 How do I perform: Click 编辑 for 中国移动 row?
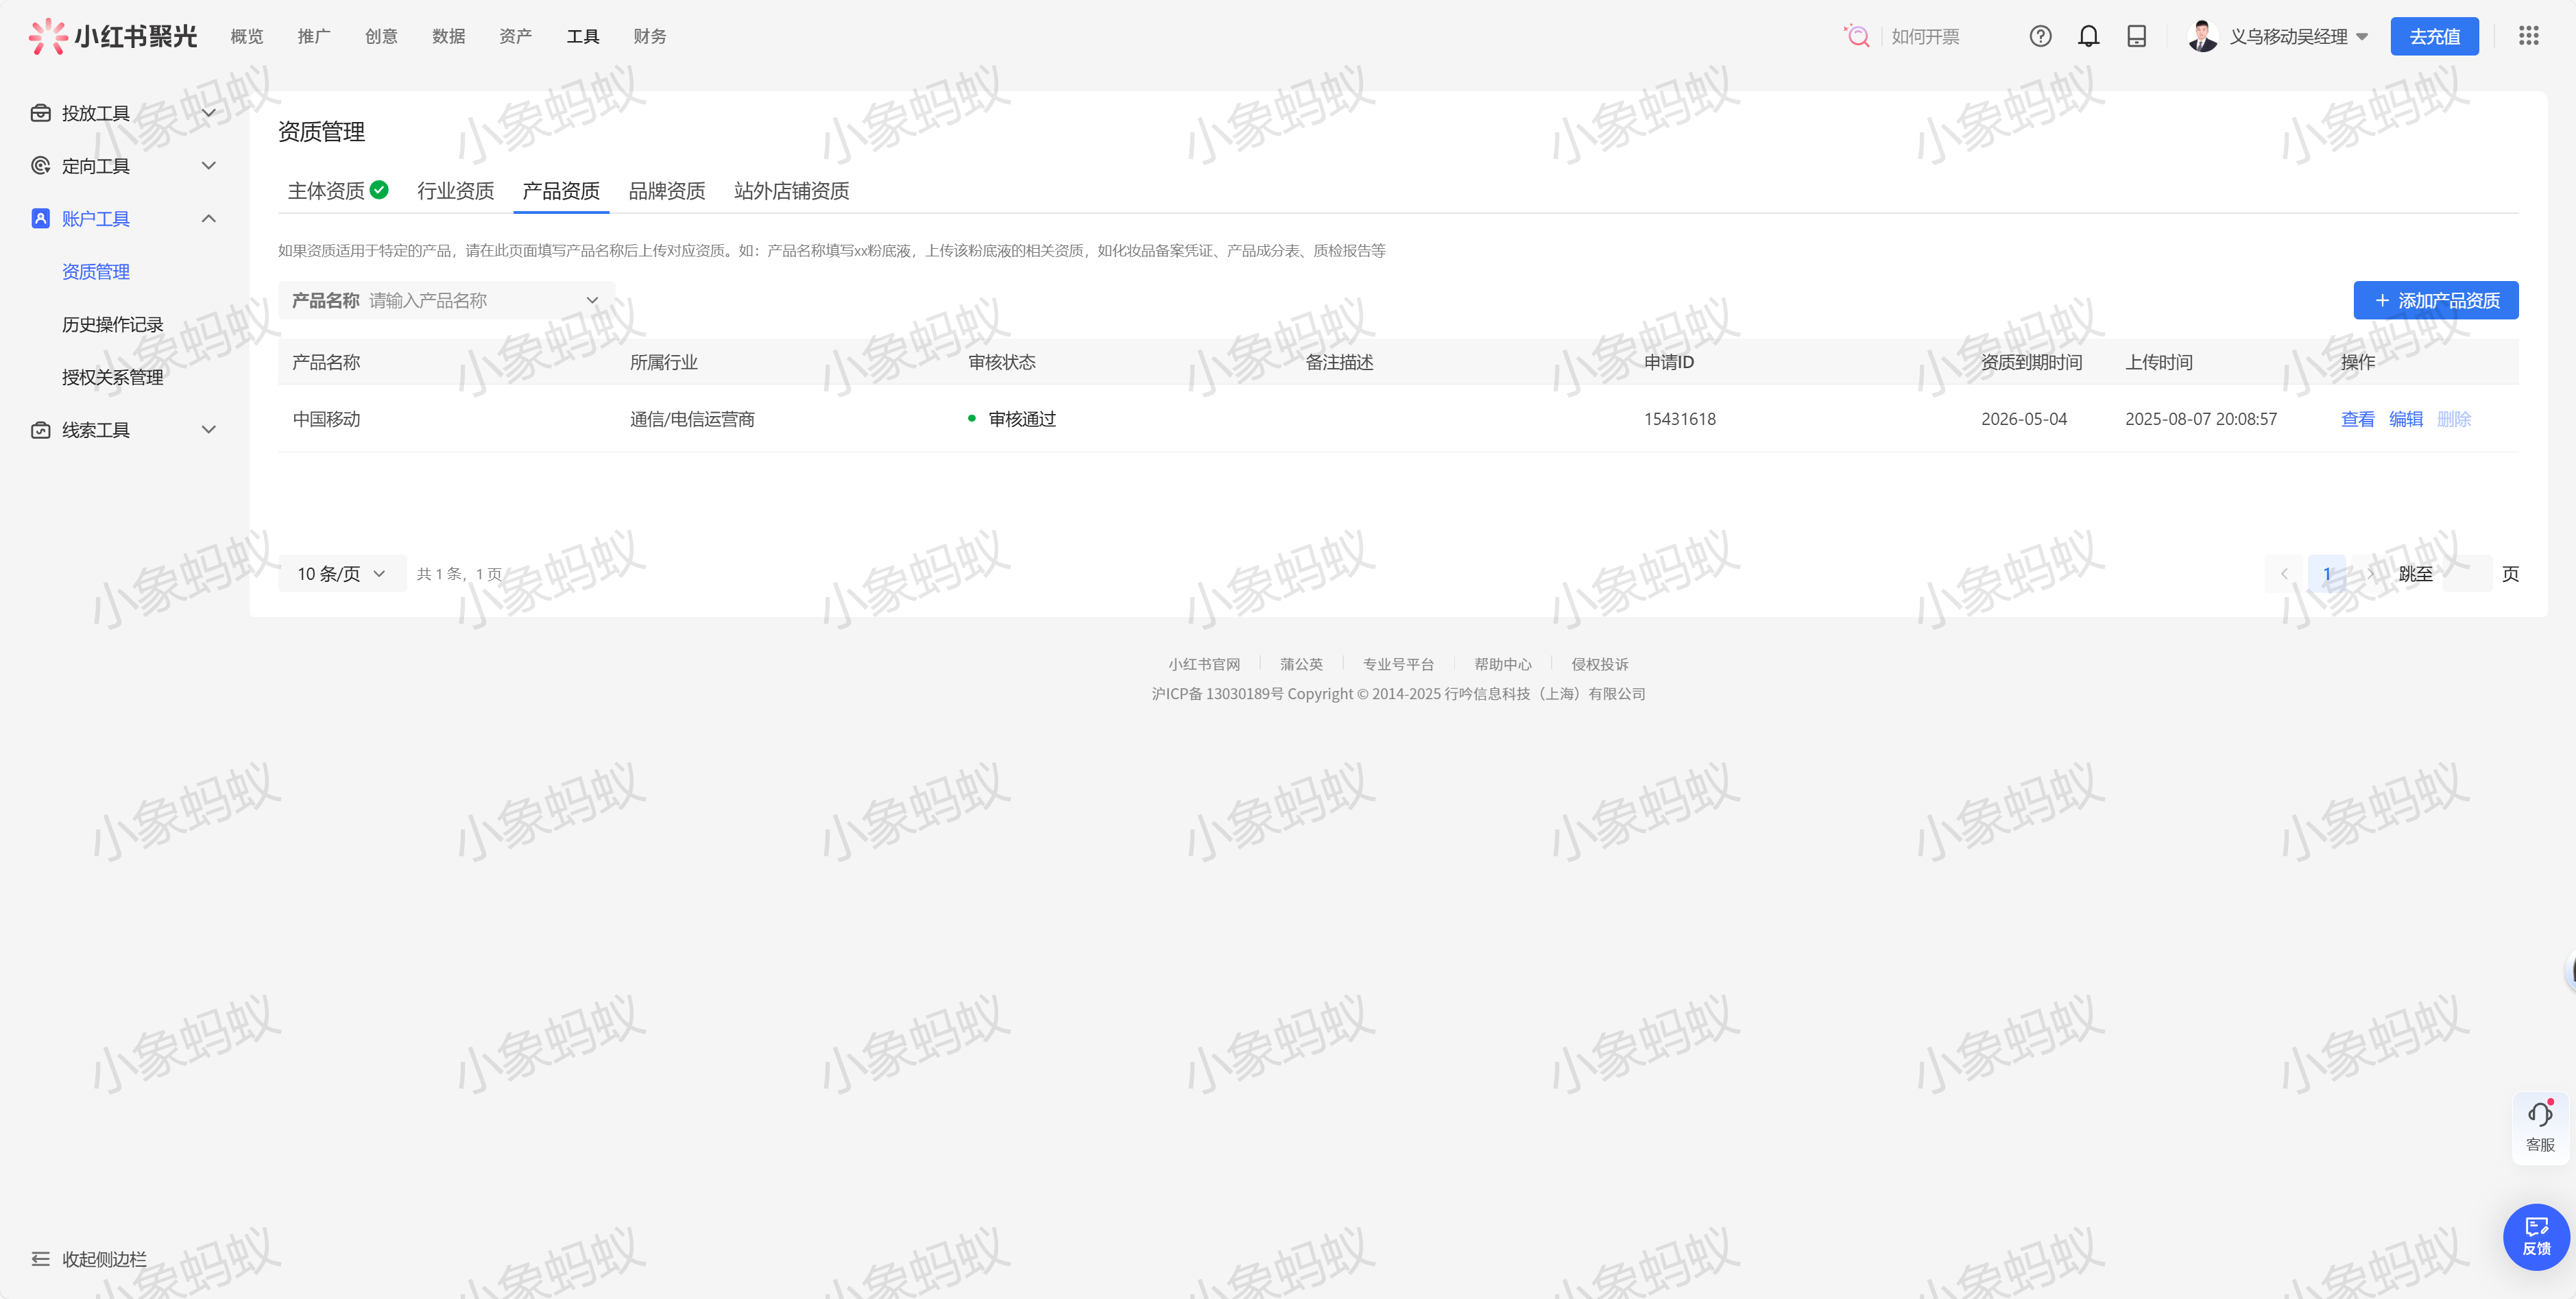click(2406, 419)
